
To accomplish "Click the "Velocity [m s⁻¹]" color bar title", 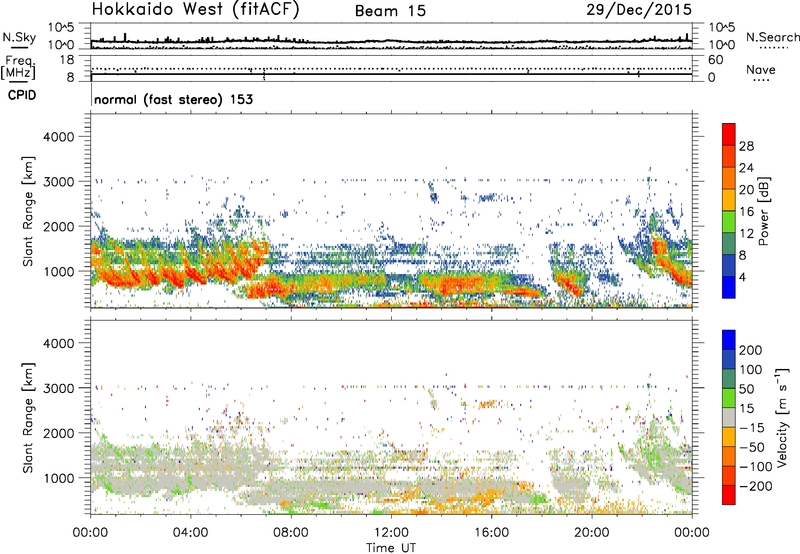I will [x=782, y=417].
